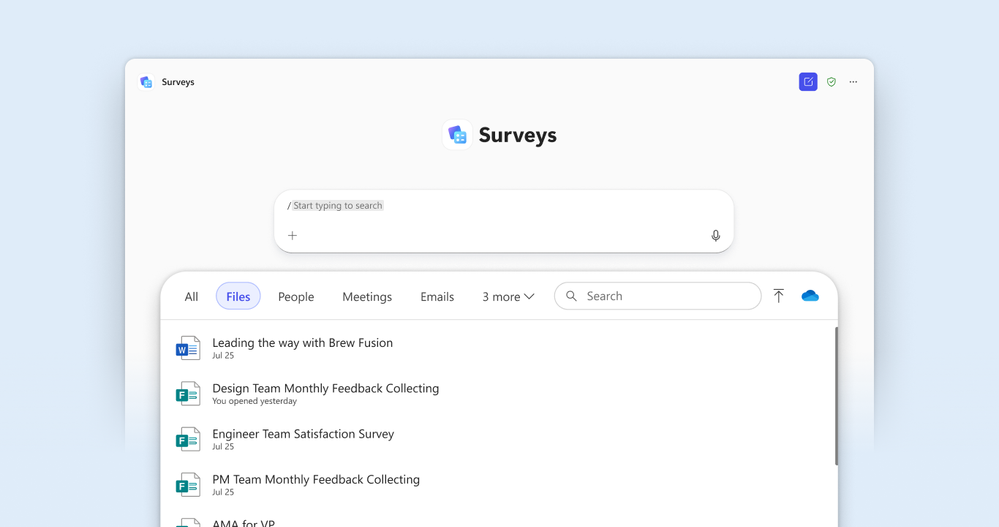The width and height of the screenshot is (999, 527).
Task: Switch to the All tab
Action: [x=191, y=297]
